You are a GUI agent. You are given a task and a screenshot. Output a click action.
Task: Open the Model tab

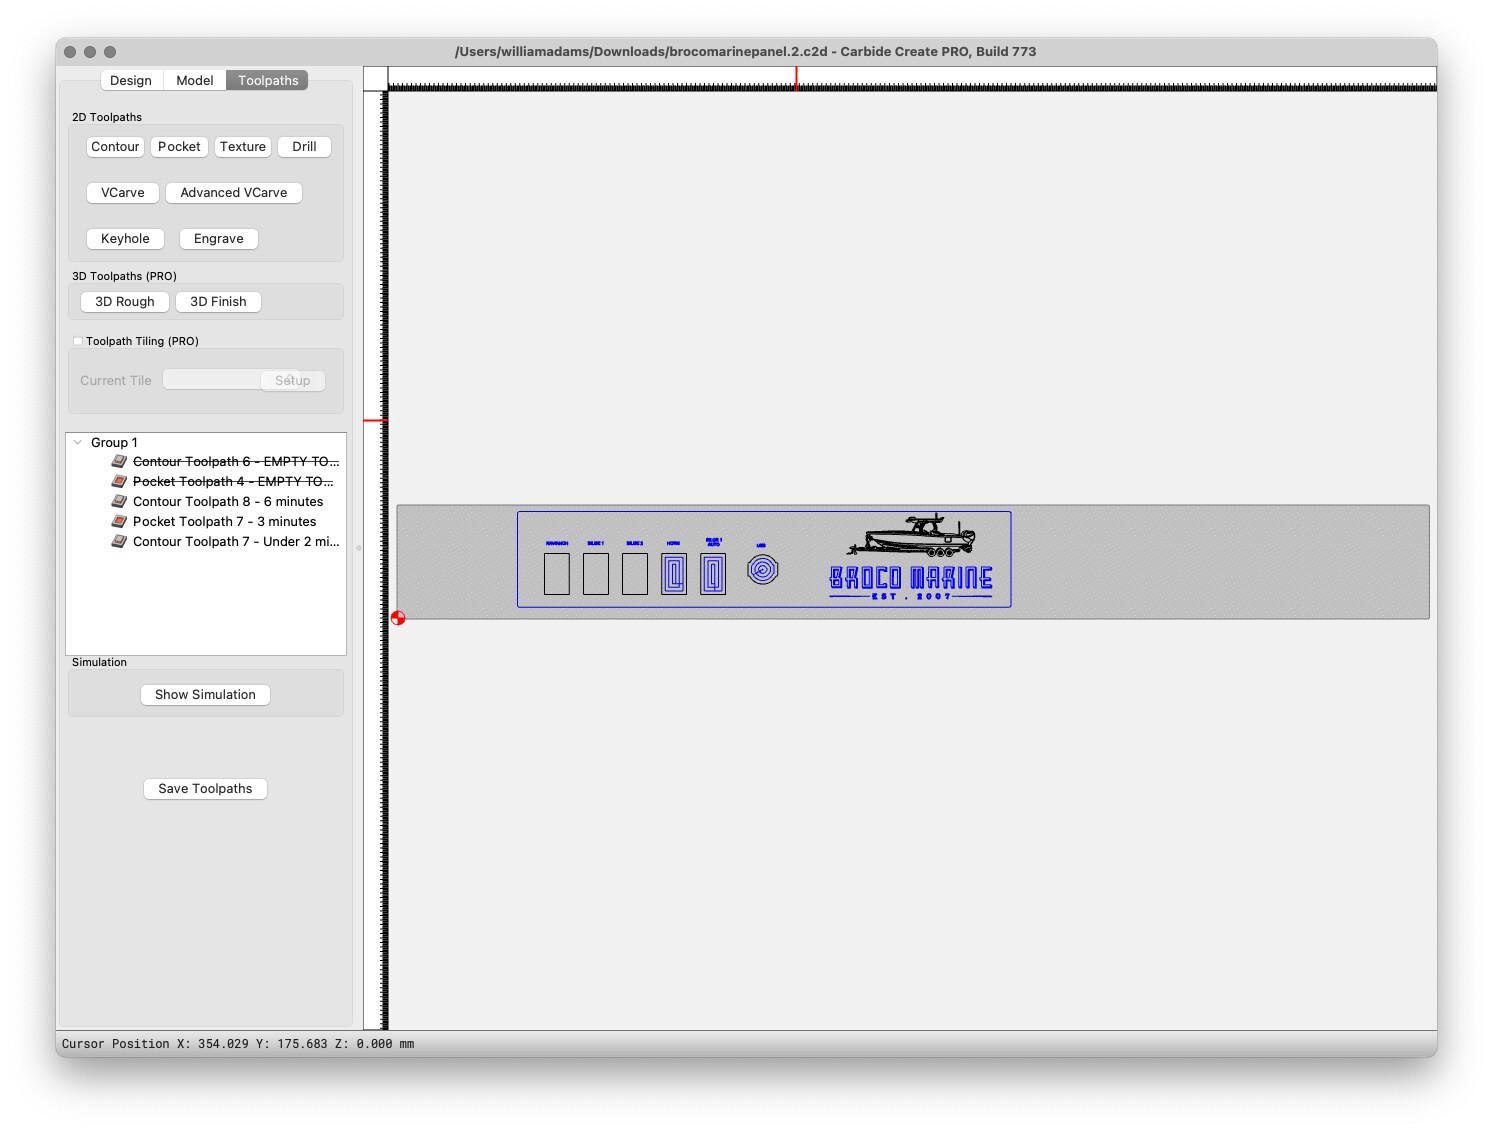coord(194,80)
